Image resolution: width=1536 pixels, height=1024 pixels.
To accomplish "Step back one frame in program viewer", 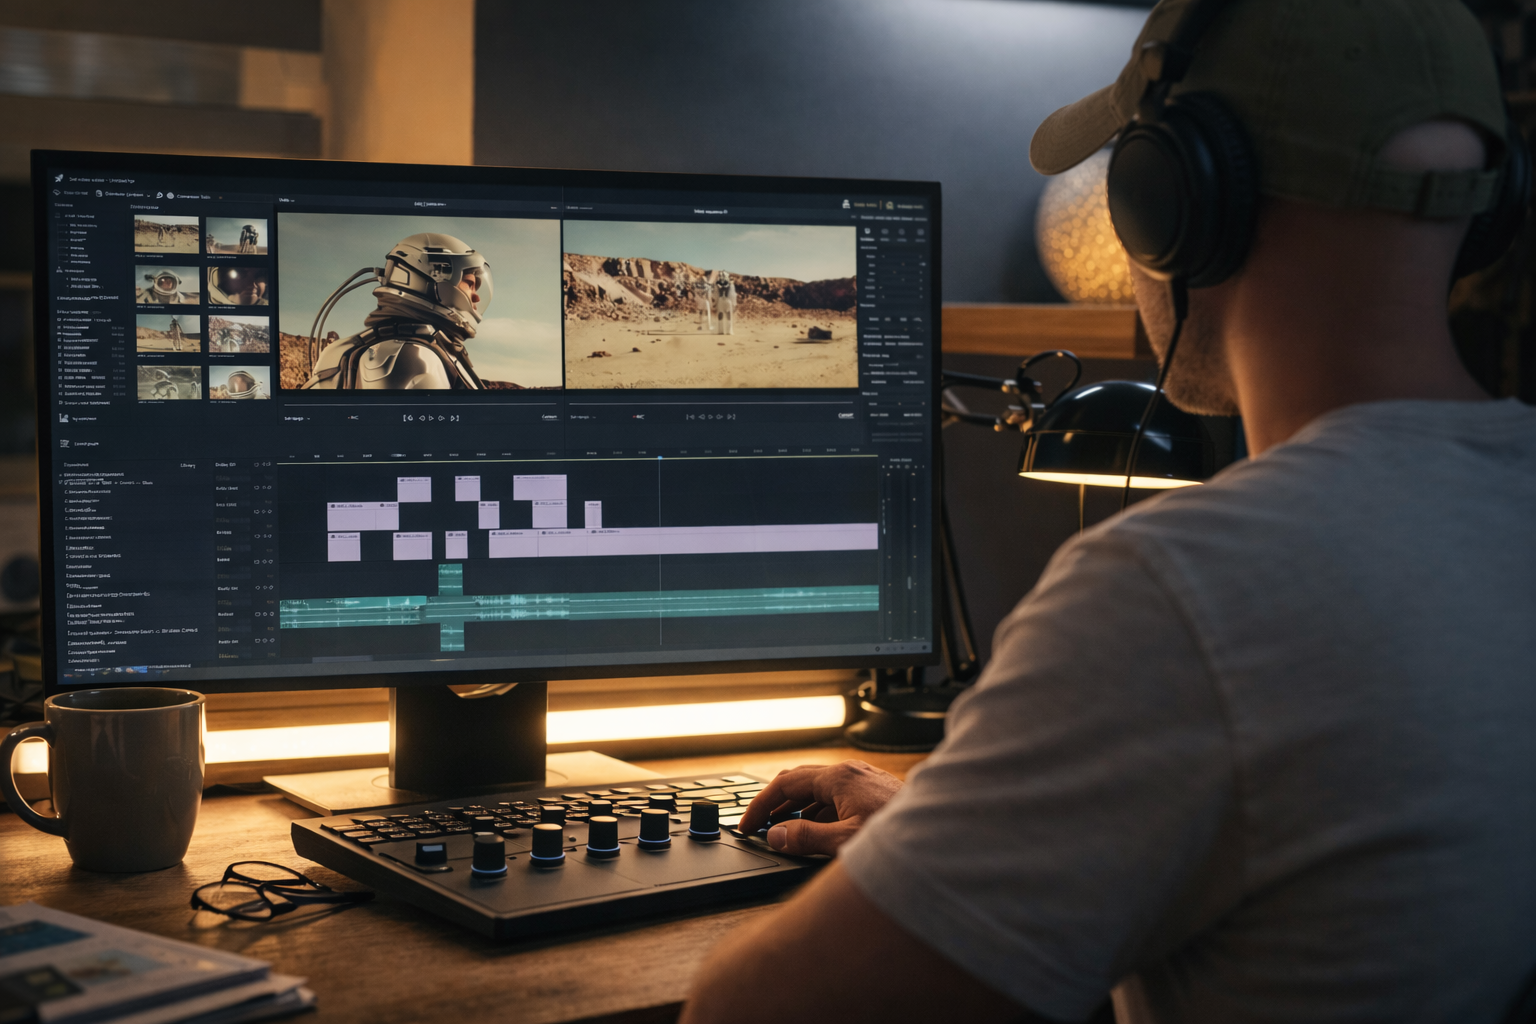I will pyautogui.click(x=701, y=416).
